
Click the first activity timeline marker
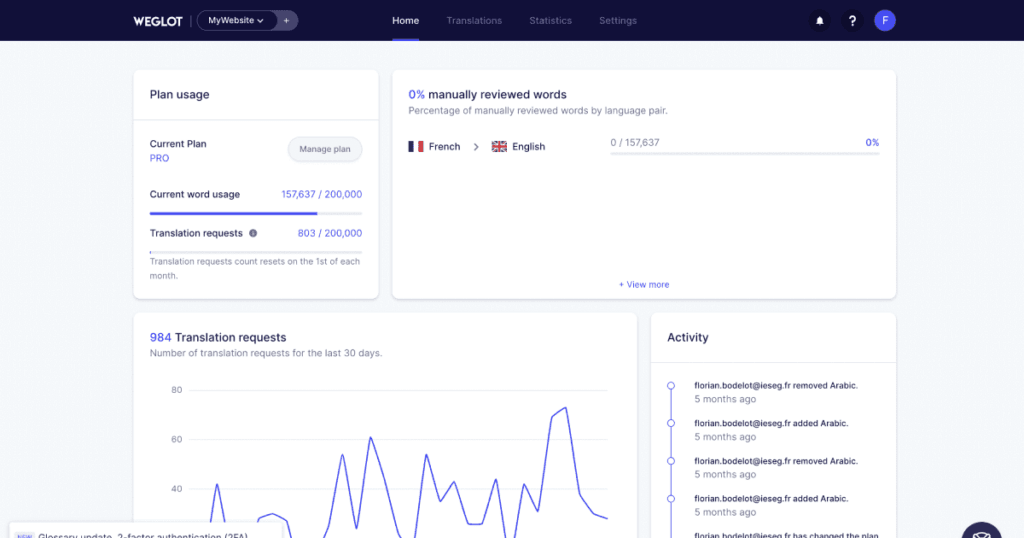click(670, 385)
